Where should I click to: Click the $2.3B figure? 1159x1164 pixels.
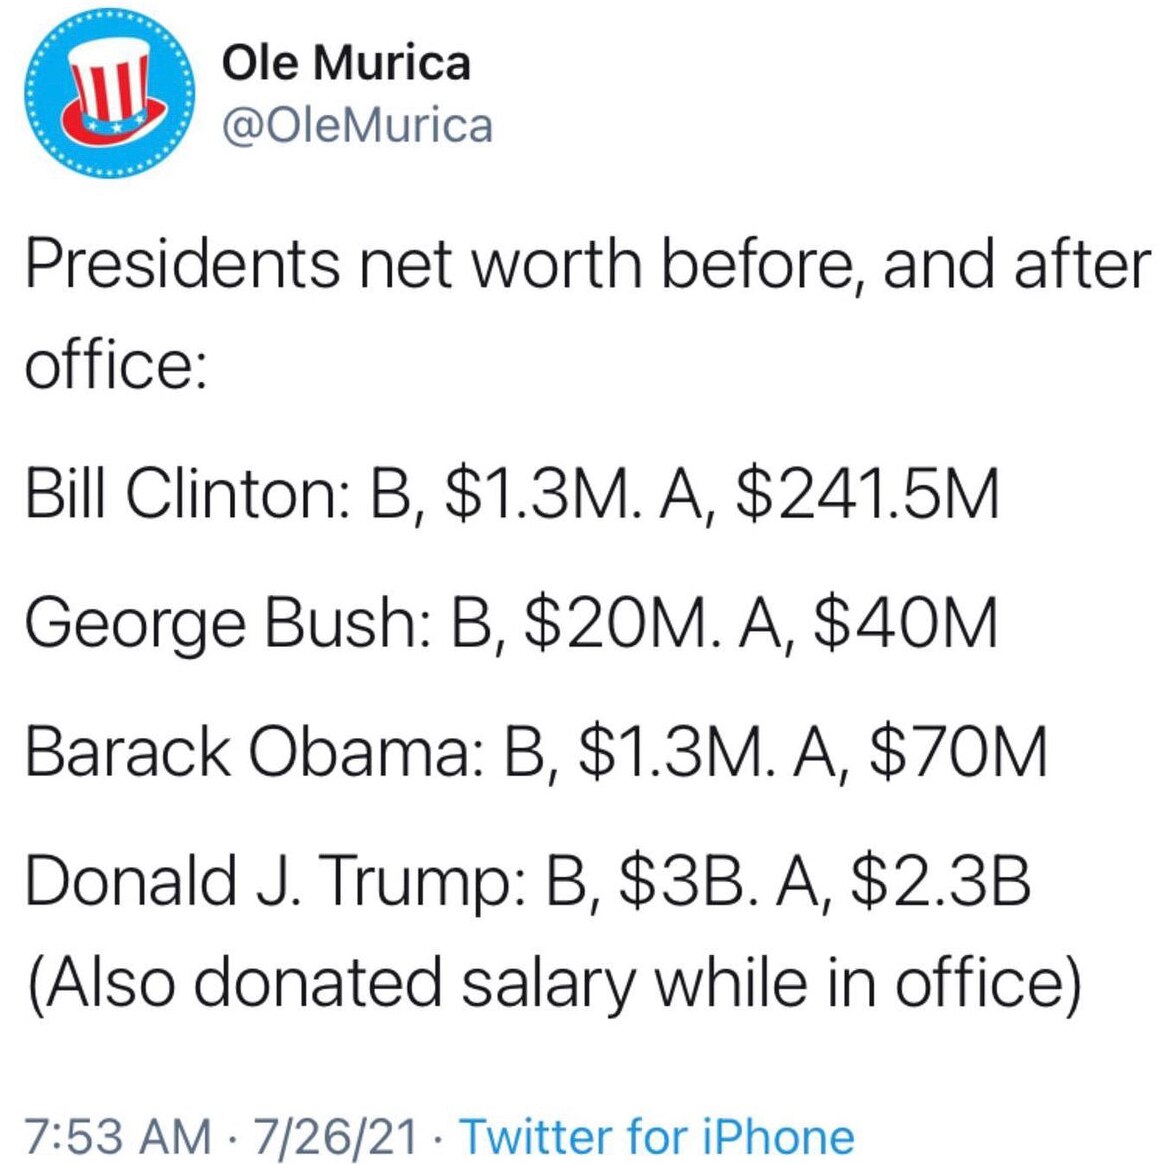940,880
